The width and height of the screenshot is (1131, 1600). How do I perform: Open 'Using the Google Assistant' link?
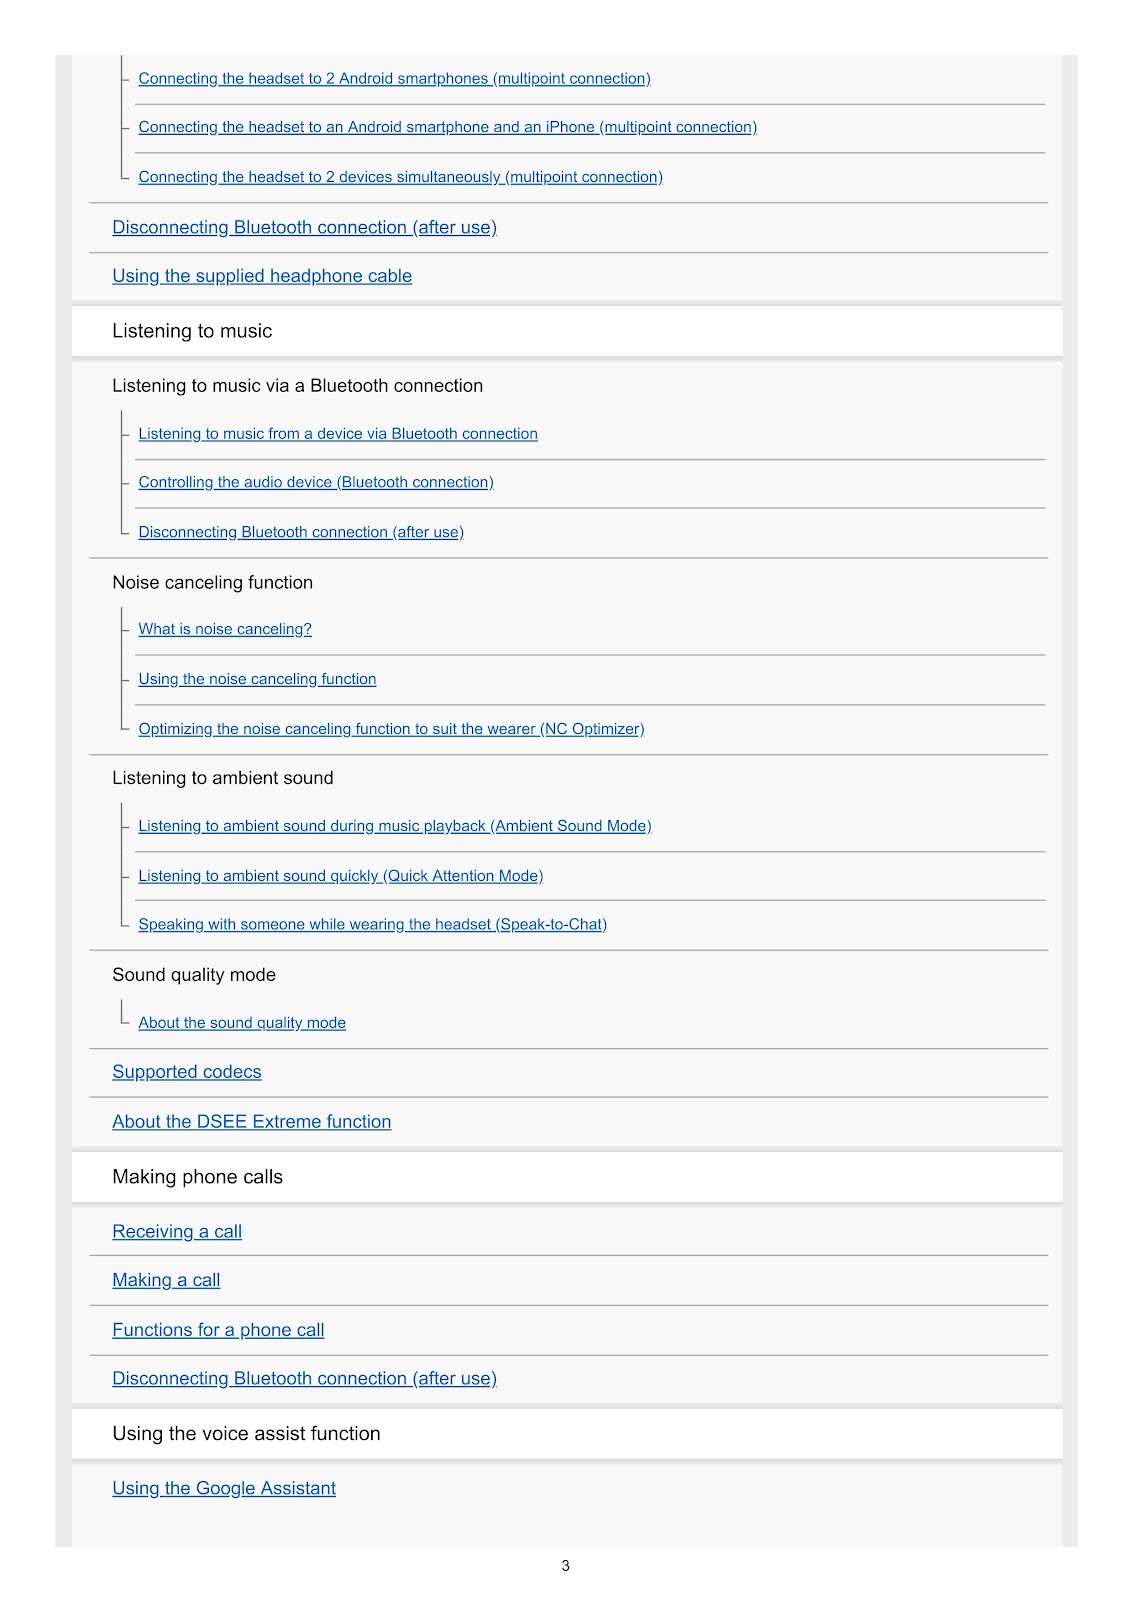coord(224,1488)
